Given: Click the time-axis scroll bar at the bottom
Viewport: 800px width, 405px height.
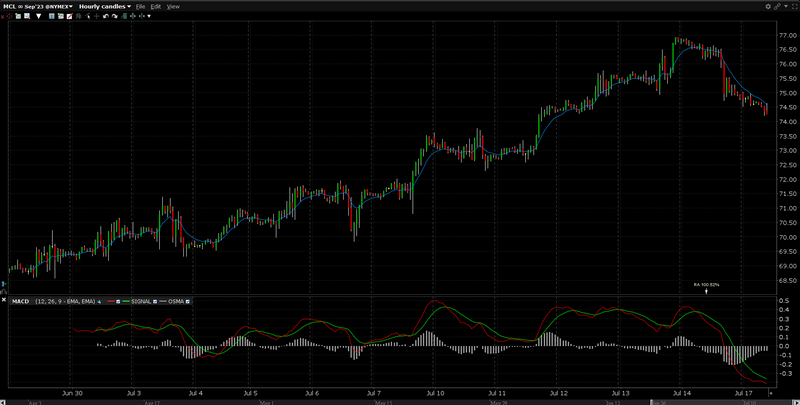Looking at the screenshot, I should click(400, 402).
